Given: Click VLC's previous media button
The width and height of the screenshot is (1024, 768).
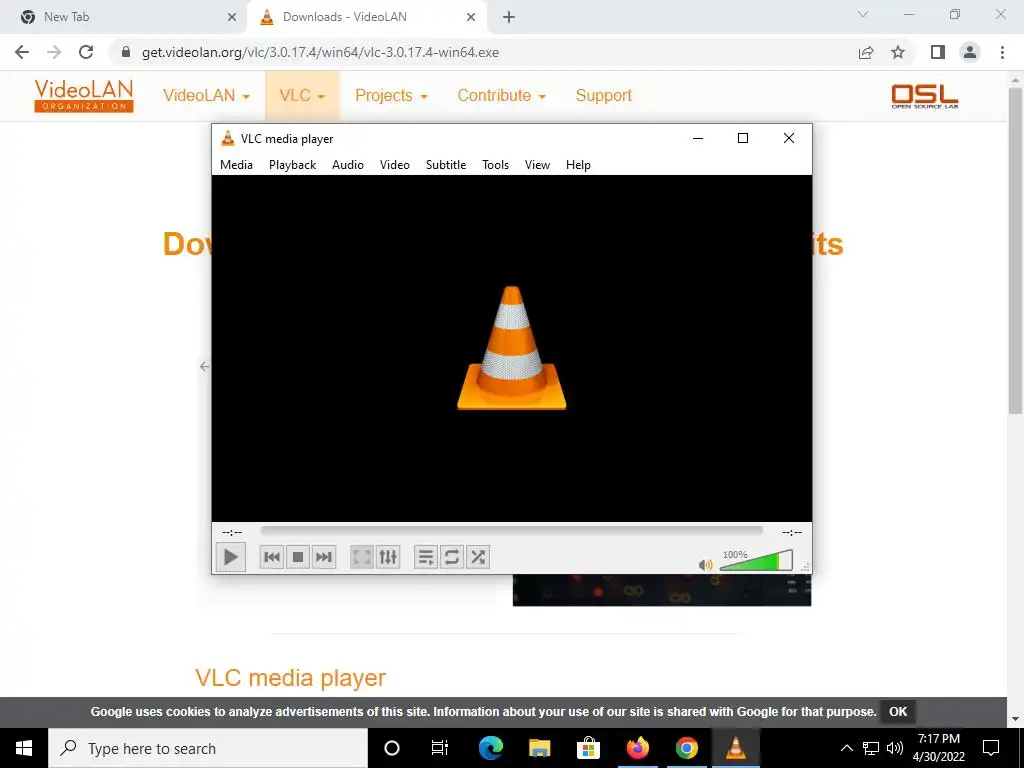Looking at the screenshot, I should pyautogui.click(x=272, y=557).
